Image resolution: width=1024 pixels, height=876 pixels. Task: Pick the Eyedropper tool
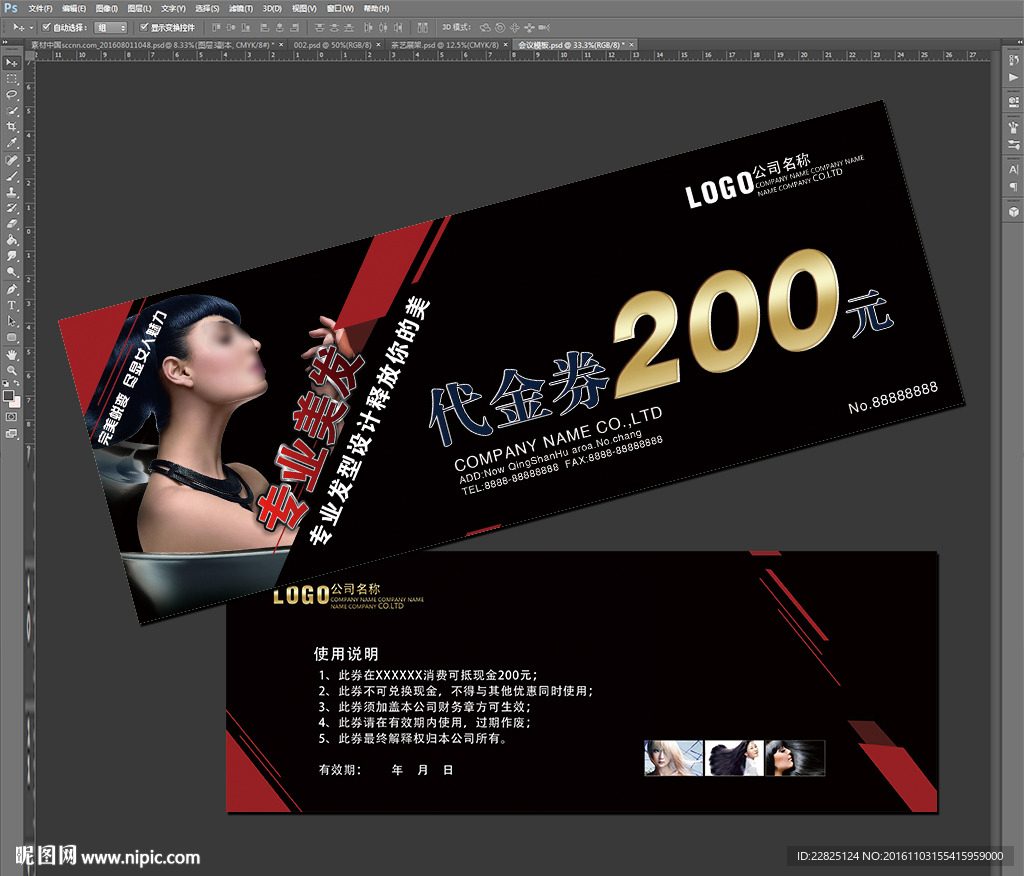[12, 143]
